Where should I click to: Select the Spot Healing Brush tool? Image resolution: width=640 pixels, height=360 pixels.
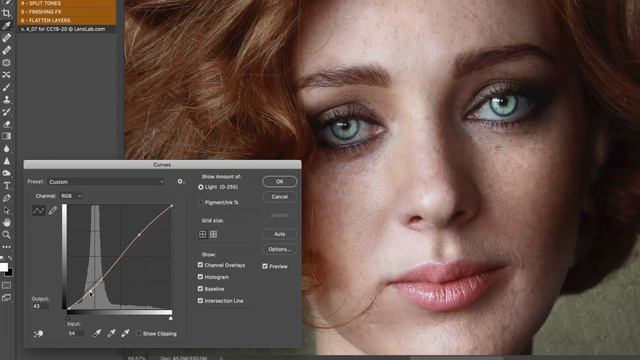(x=6, y=38)
